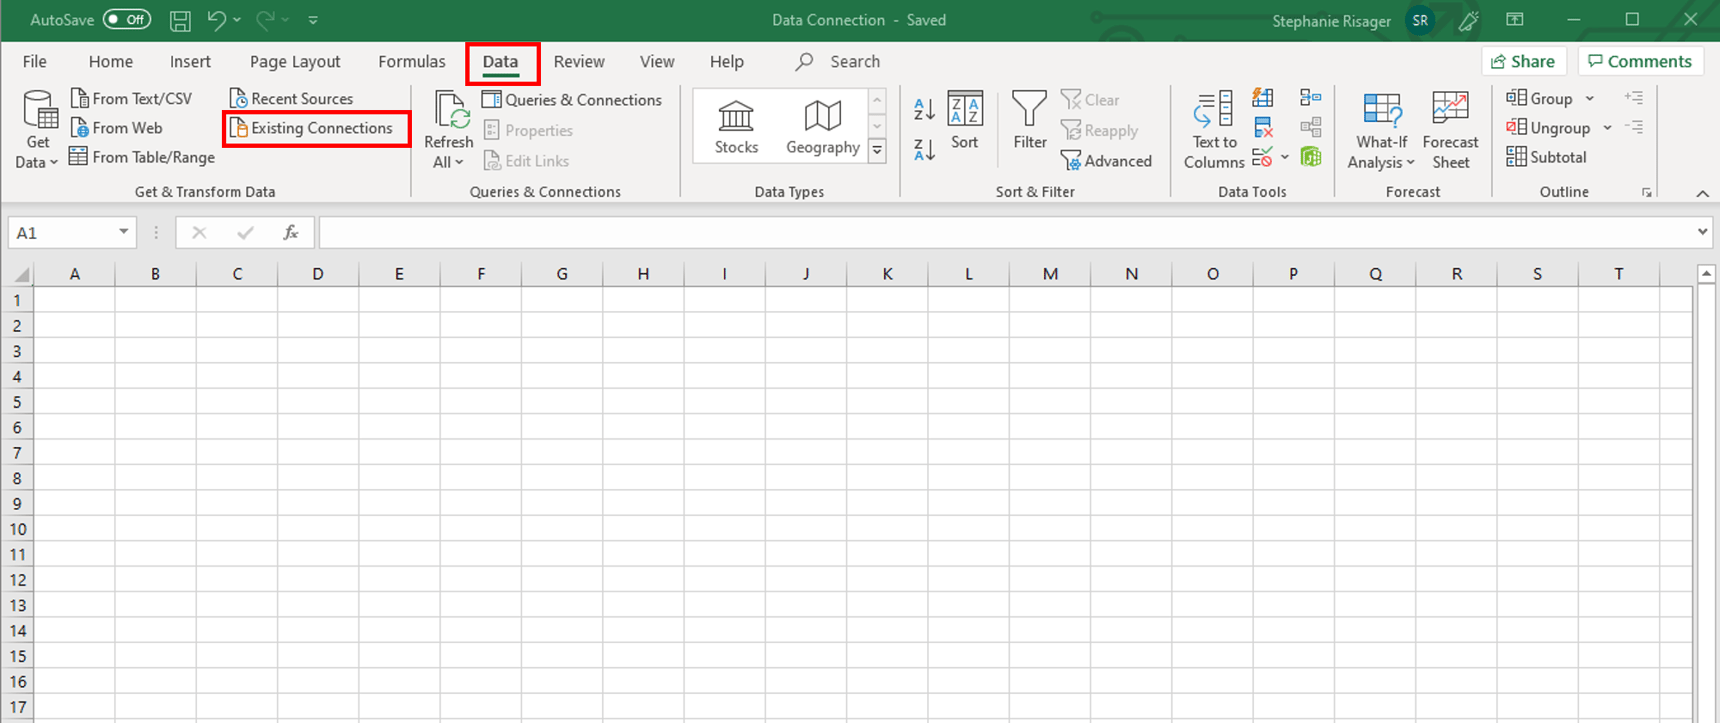Toggle the AutoSave switch
This screenshot has width=1720, height=723.
[x=127, y=20]
